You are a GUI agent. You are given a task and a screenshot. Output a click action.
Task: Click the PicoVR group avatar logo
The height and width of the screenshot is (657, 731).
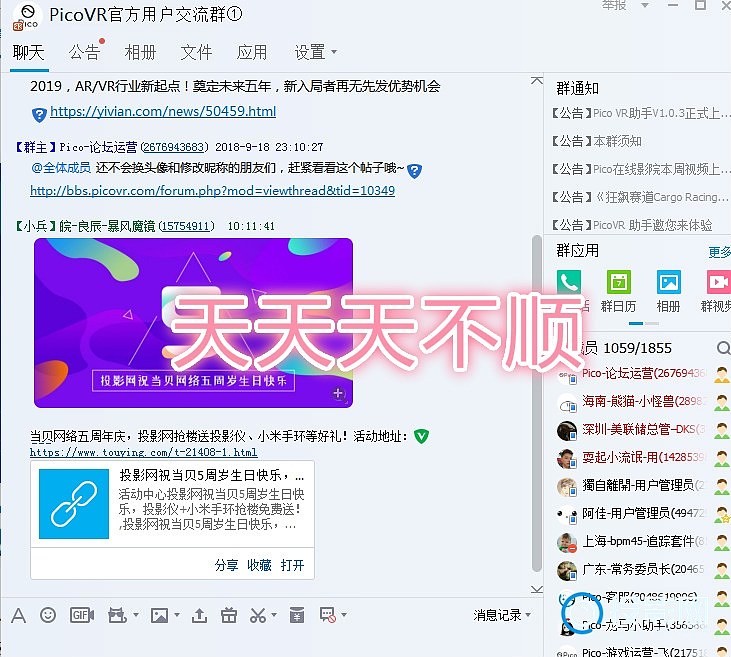click(27, 17)
